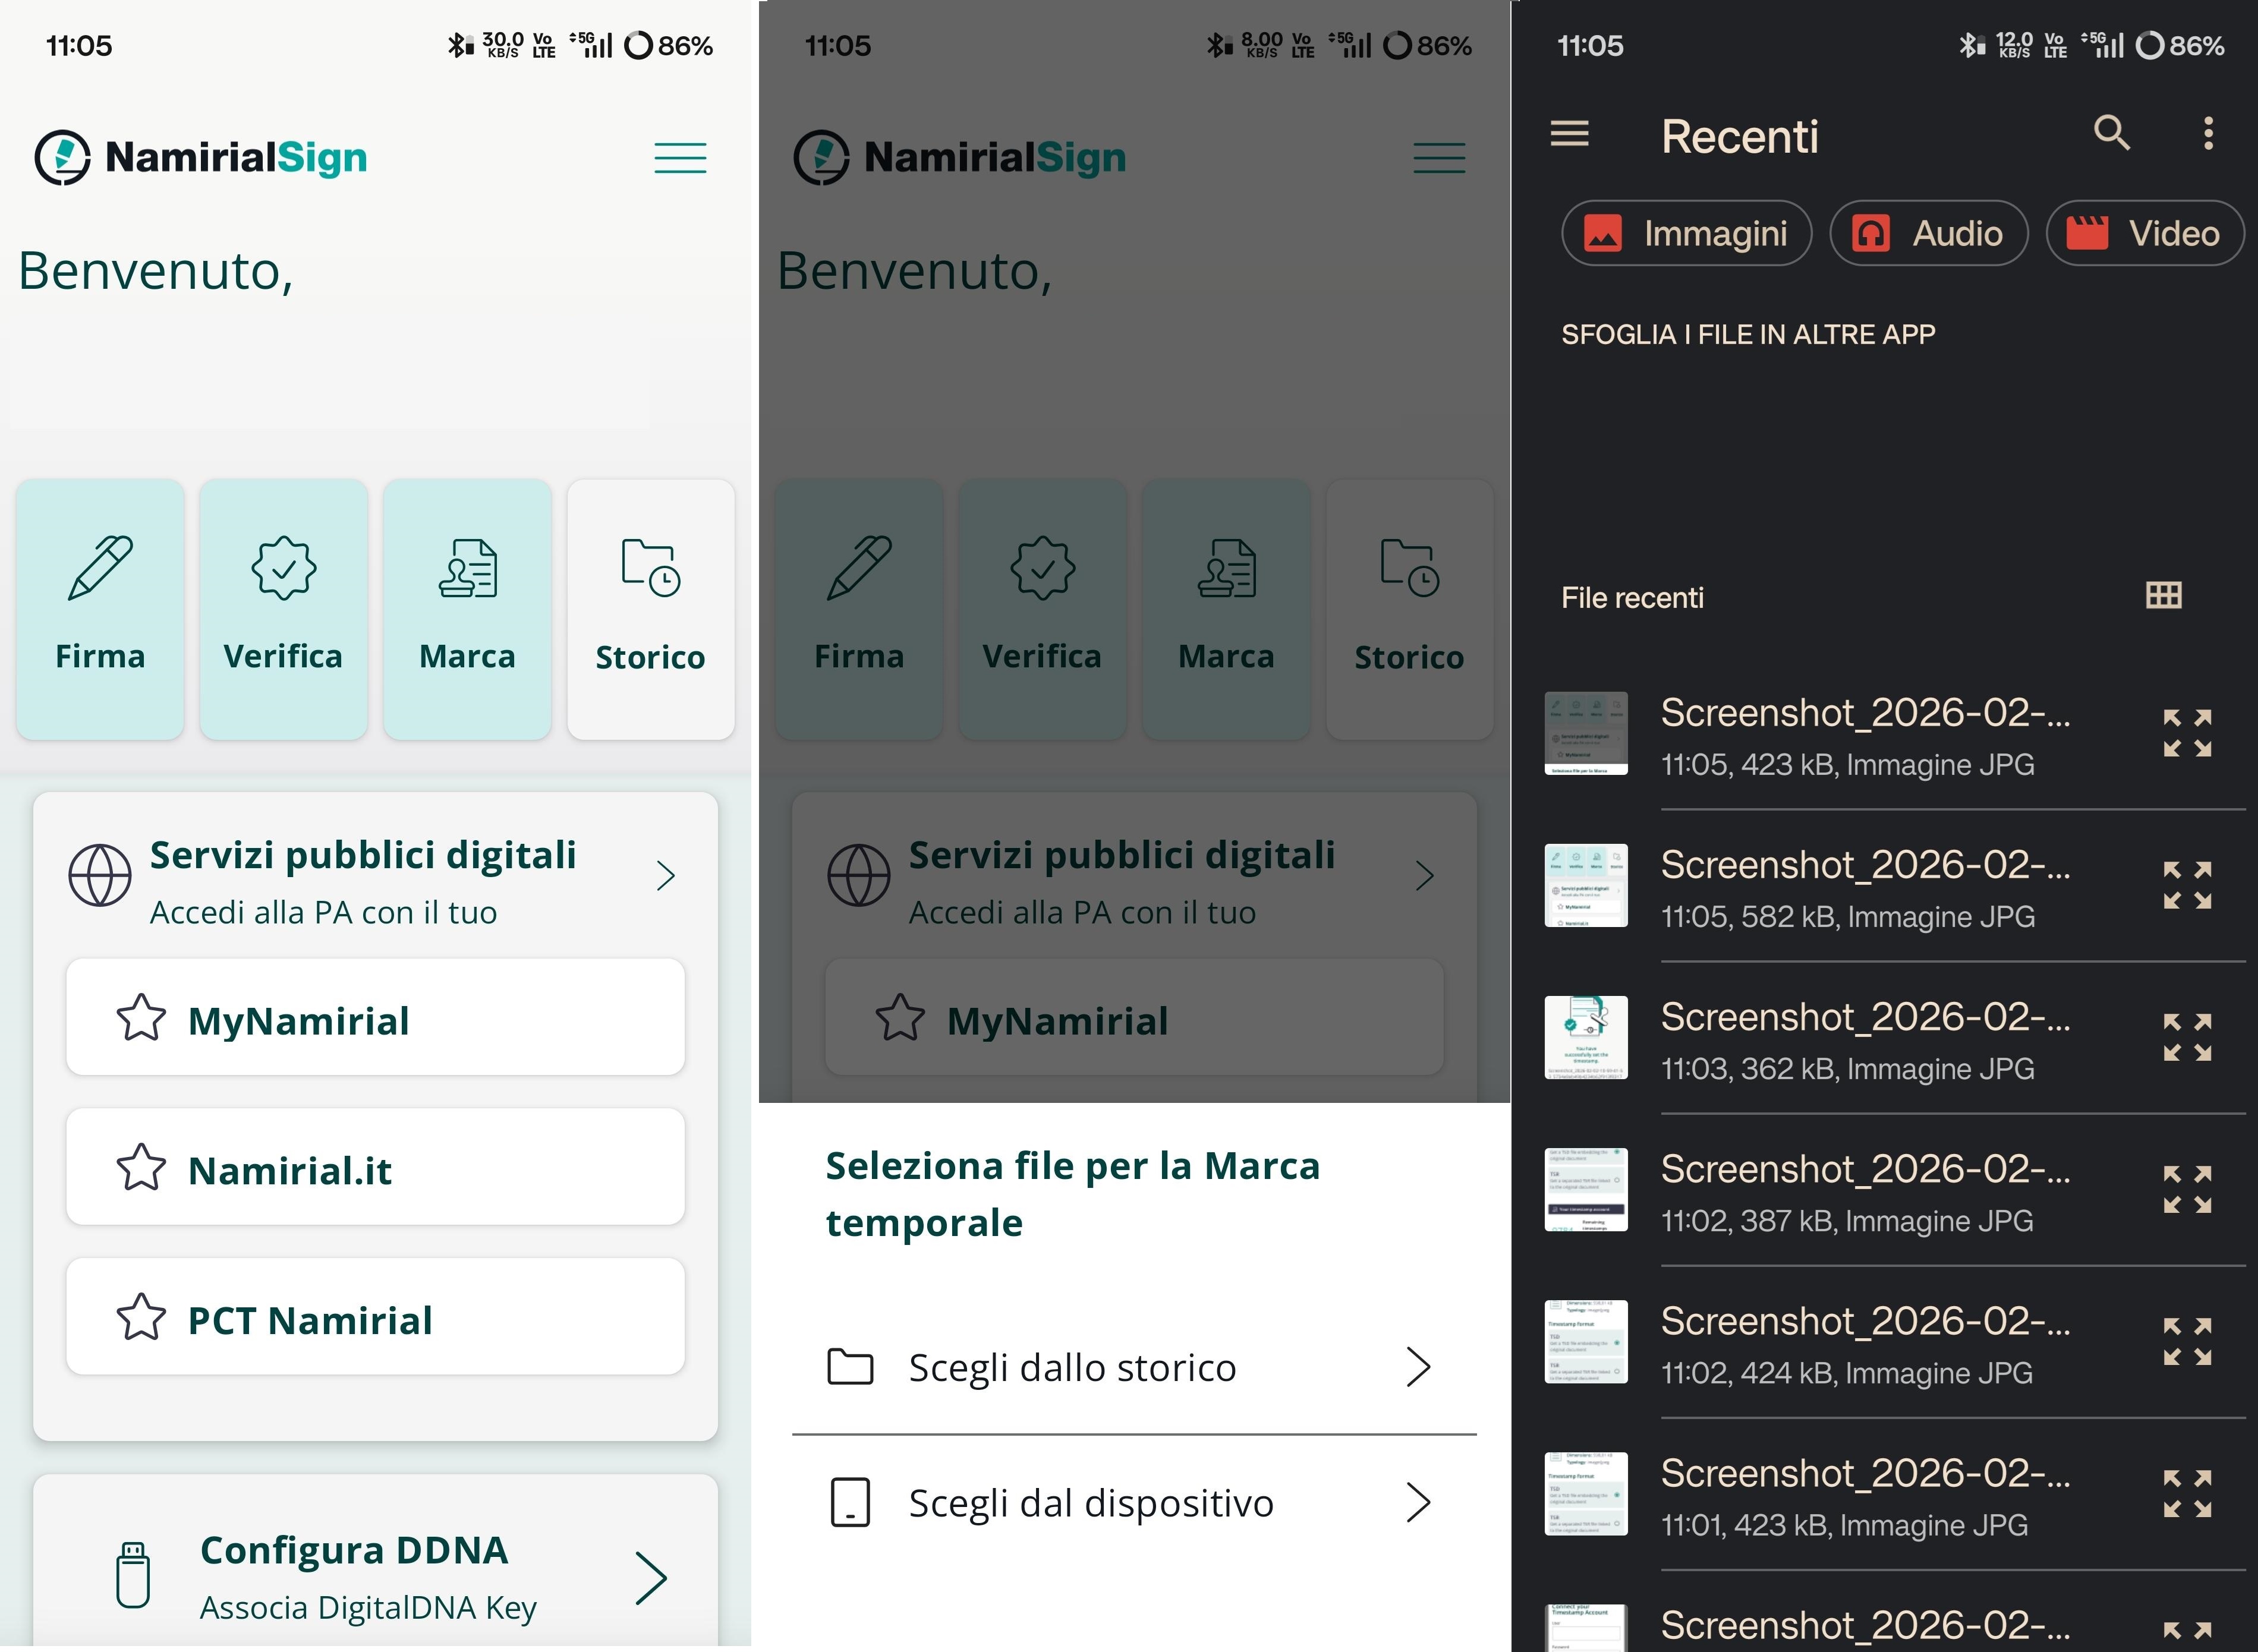Viewport: 2258px width, 1652px height.
Task: Preview the 362 kB screenshot with its expand icon
Action: [x=2187, y=1037]
